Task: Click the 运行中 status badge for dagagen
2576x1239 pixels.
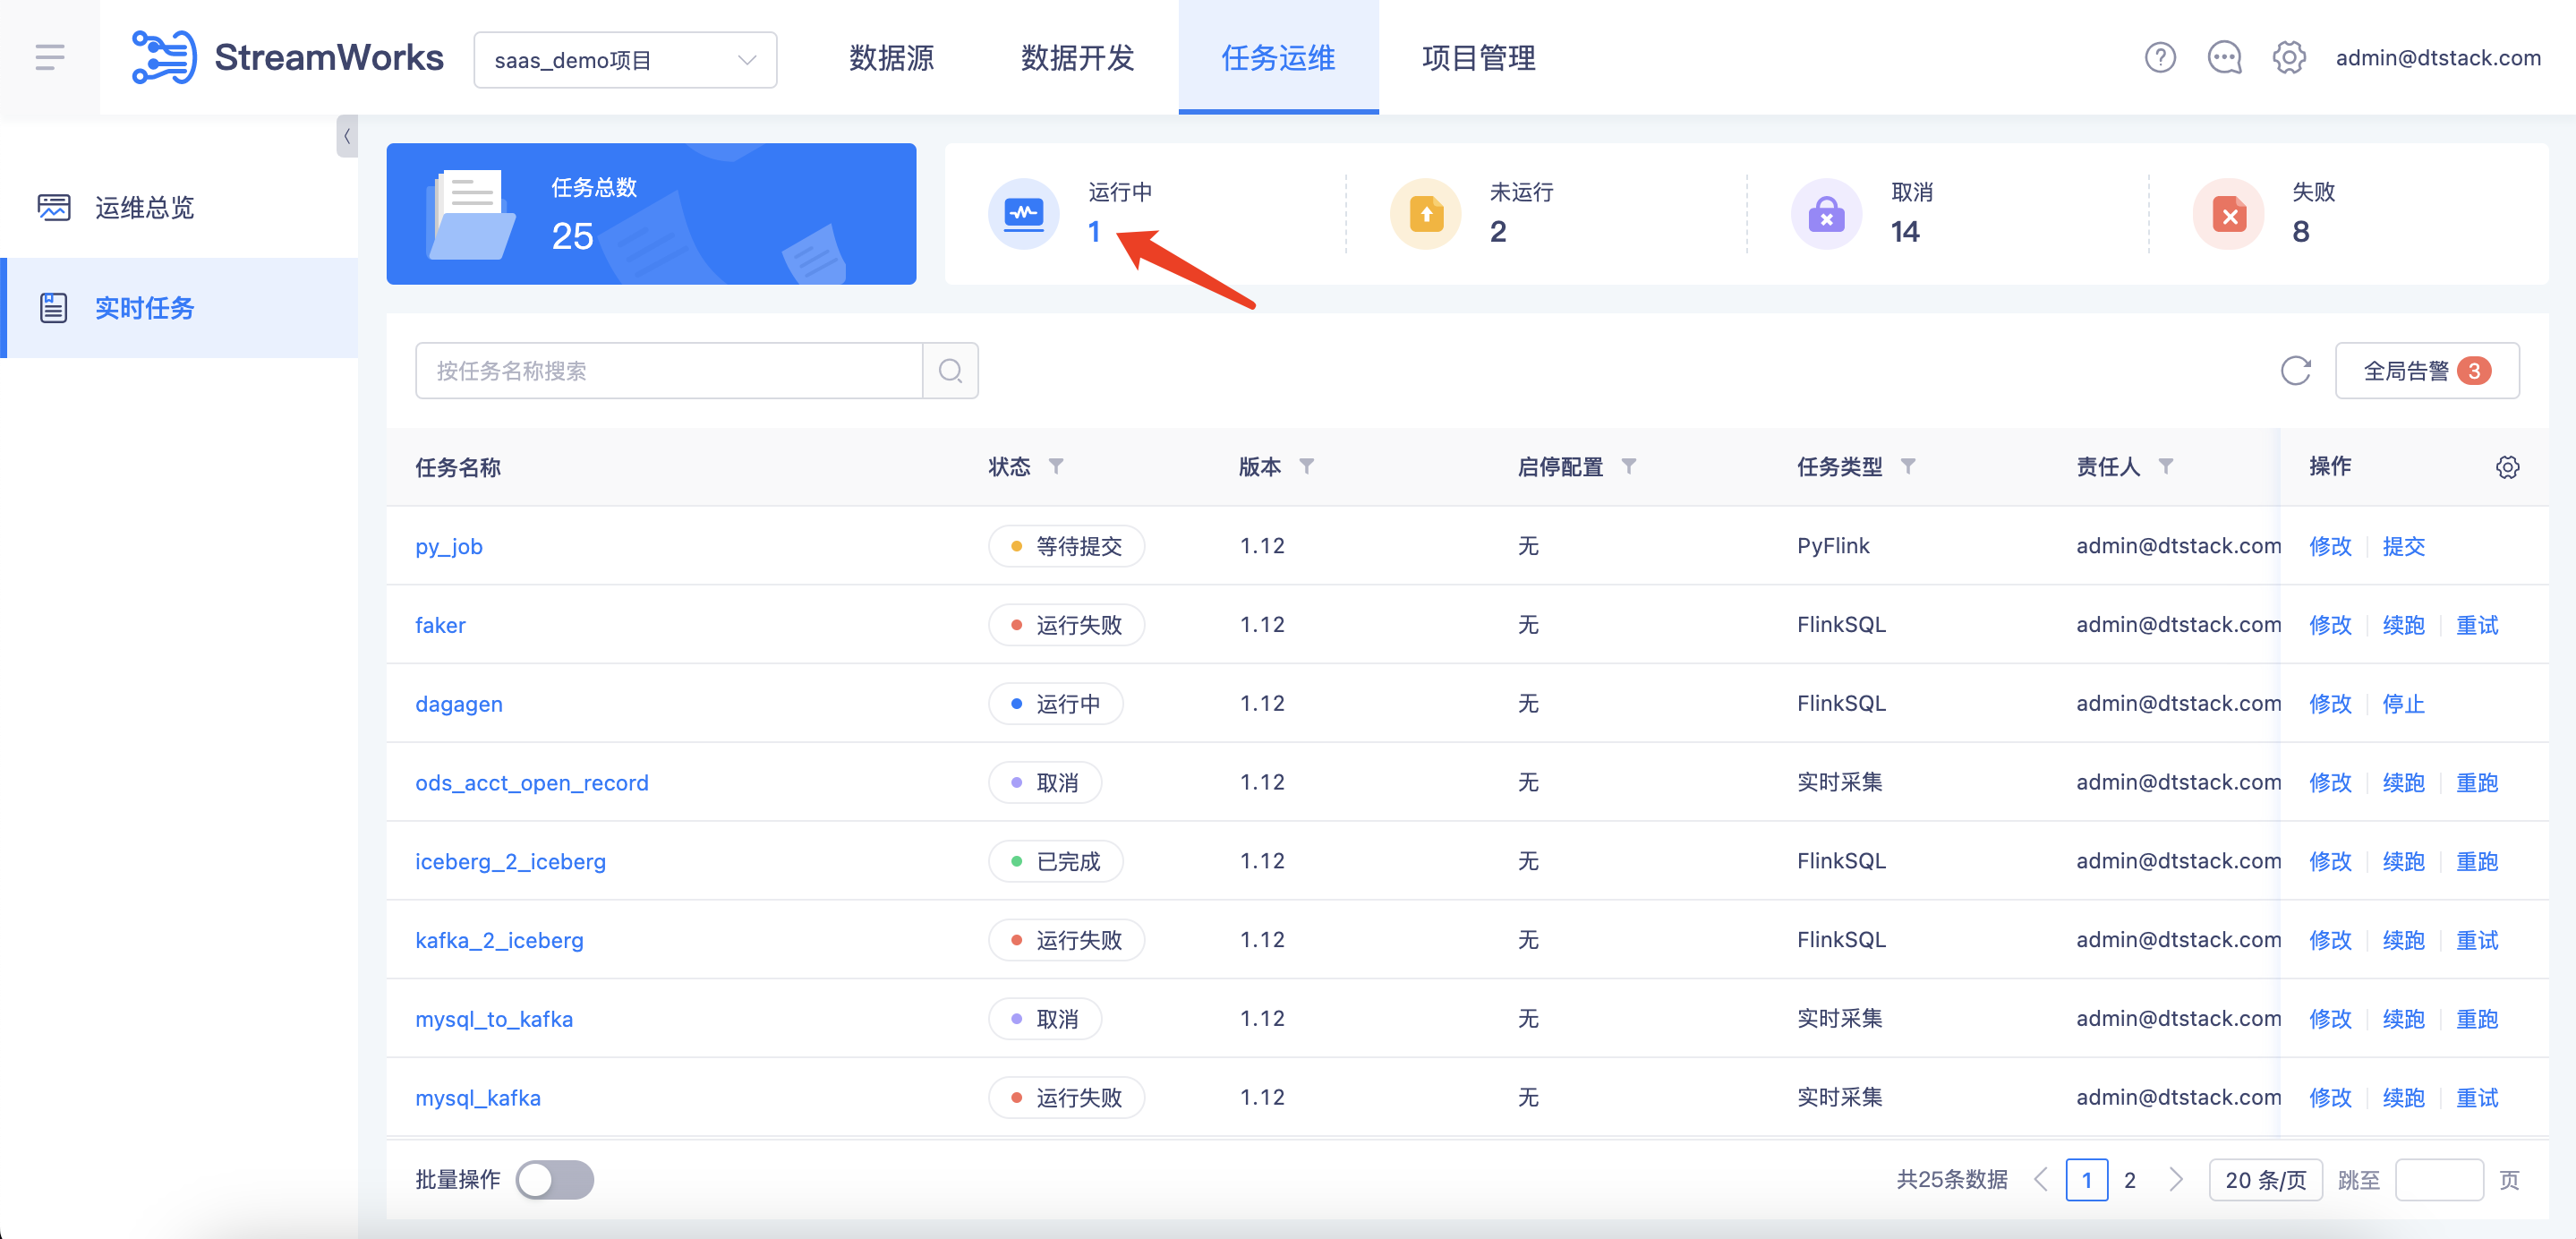Action: (x=1055, y=704)
